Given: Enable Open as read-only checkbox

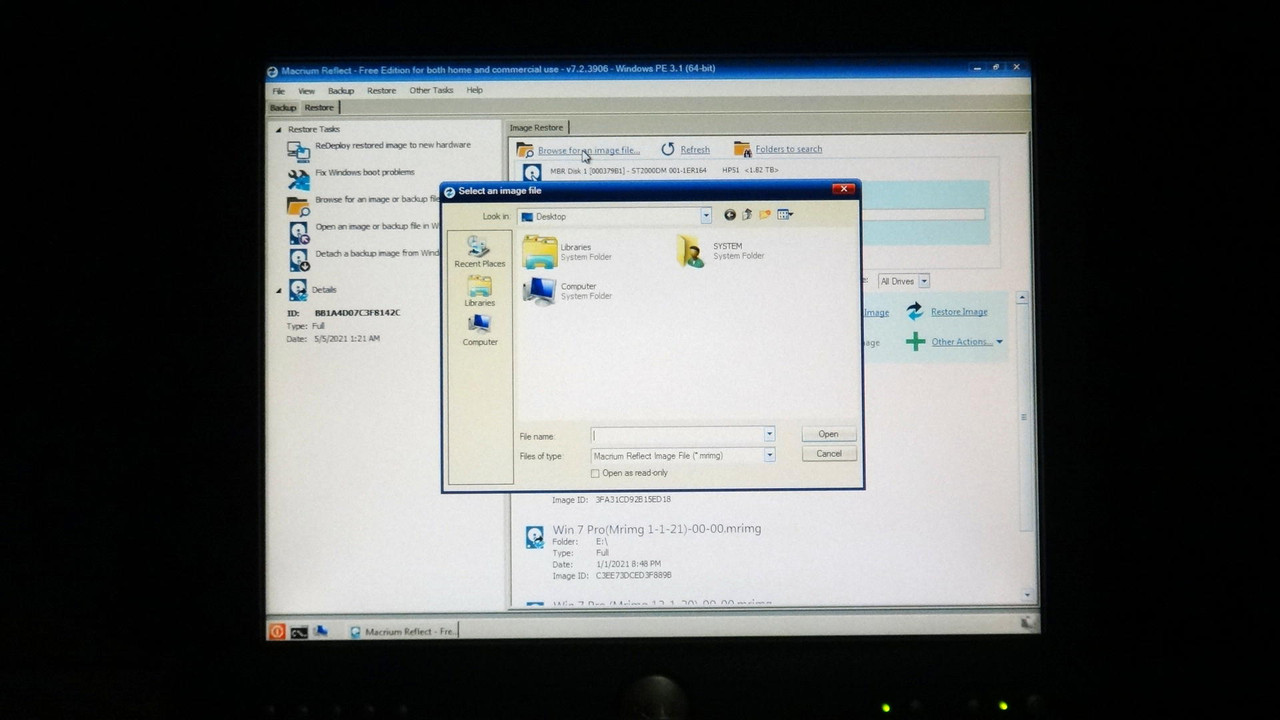Looking at the screenshot, I should tap(596, 473).
